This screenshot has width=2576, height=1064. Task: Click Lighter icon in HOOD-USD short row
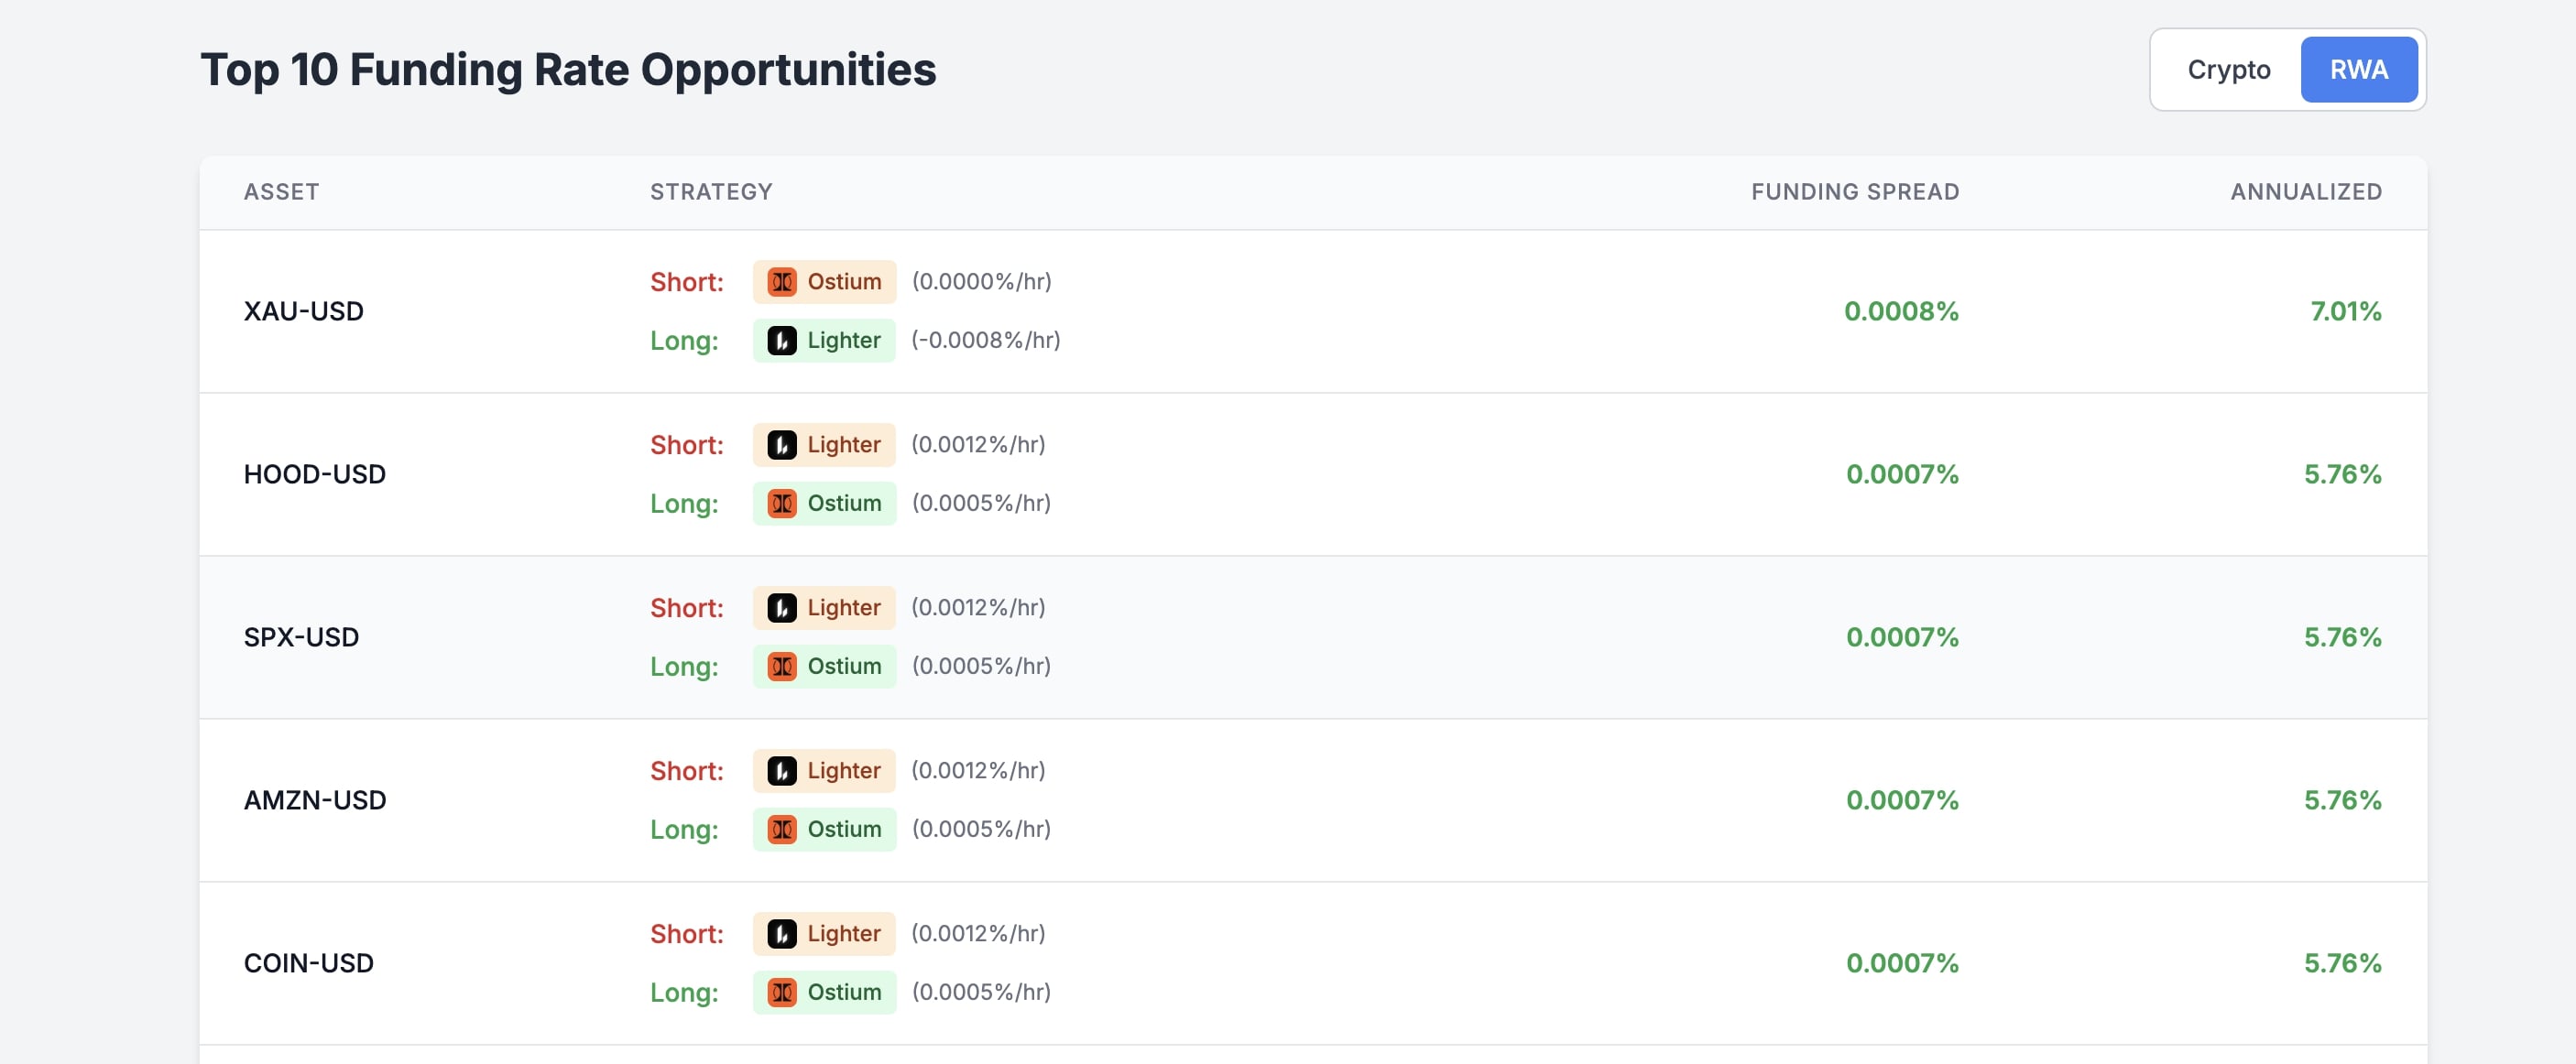coord(782,445)
